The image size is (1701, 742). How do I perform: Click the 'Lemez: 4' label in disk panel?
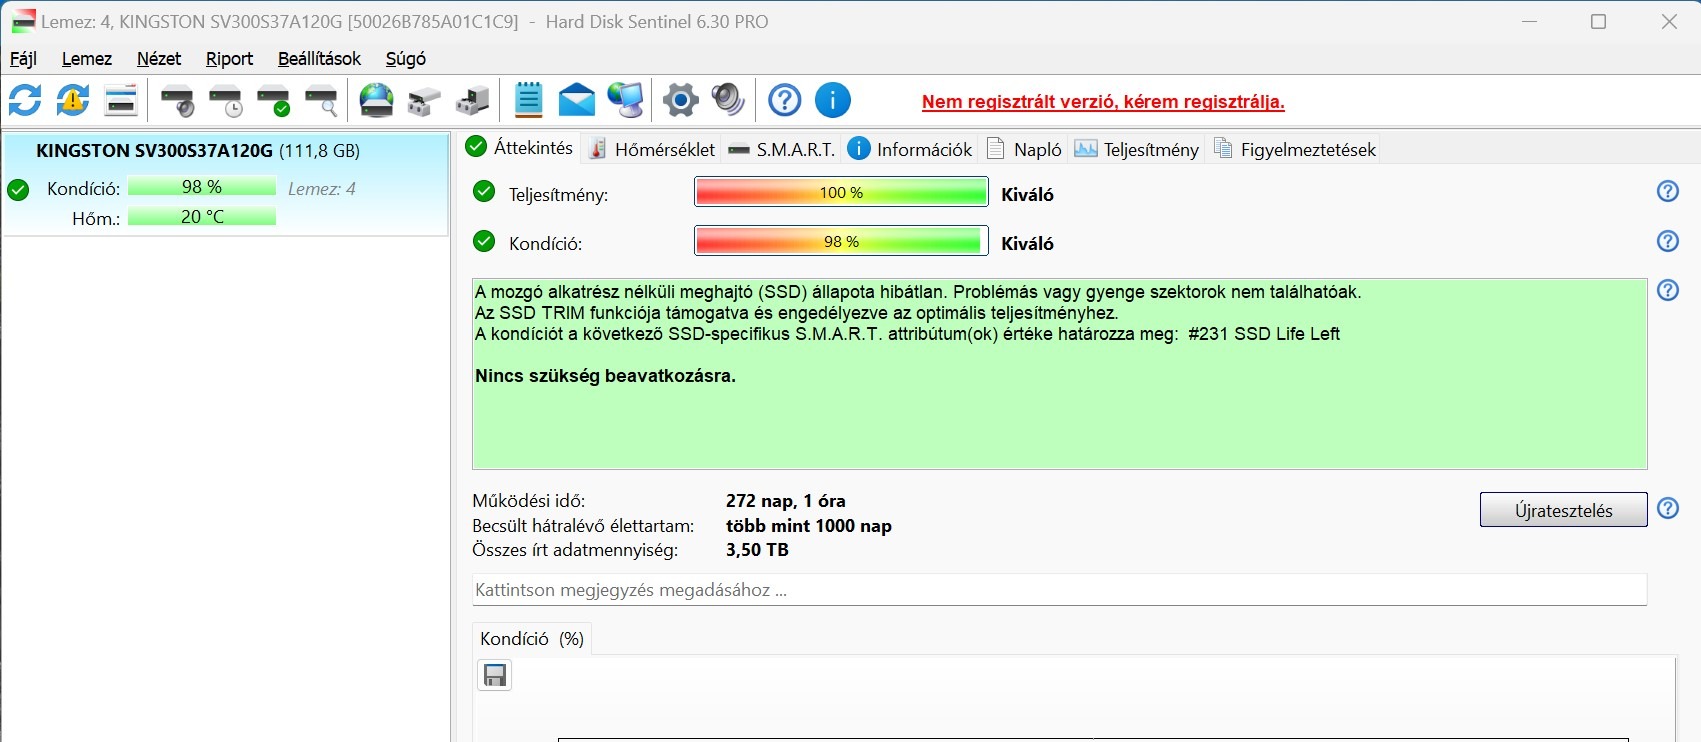coord(322,189)
